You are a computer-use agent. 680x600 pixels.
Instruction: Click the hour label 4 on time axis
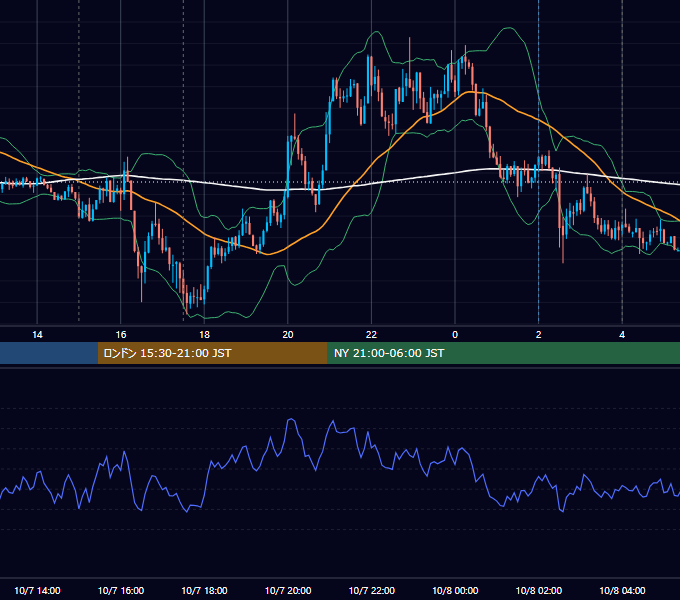click(x=622, y=335)
